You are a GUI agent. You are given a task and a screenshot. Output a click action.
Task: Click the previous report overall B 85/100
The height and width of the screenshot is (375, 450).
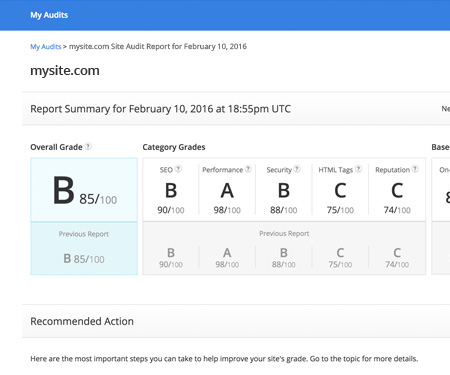pos(84,259)
